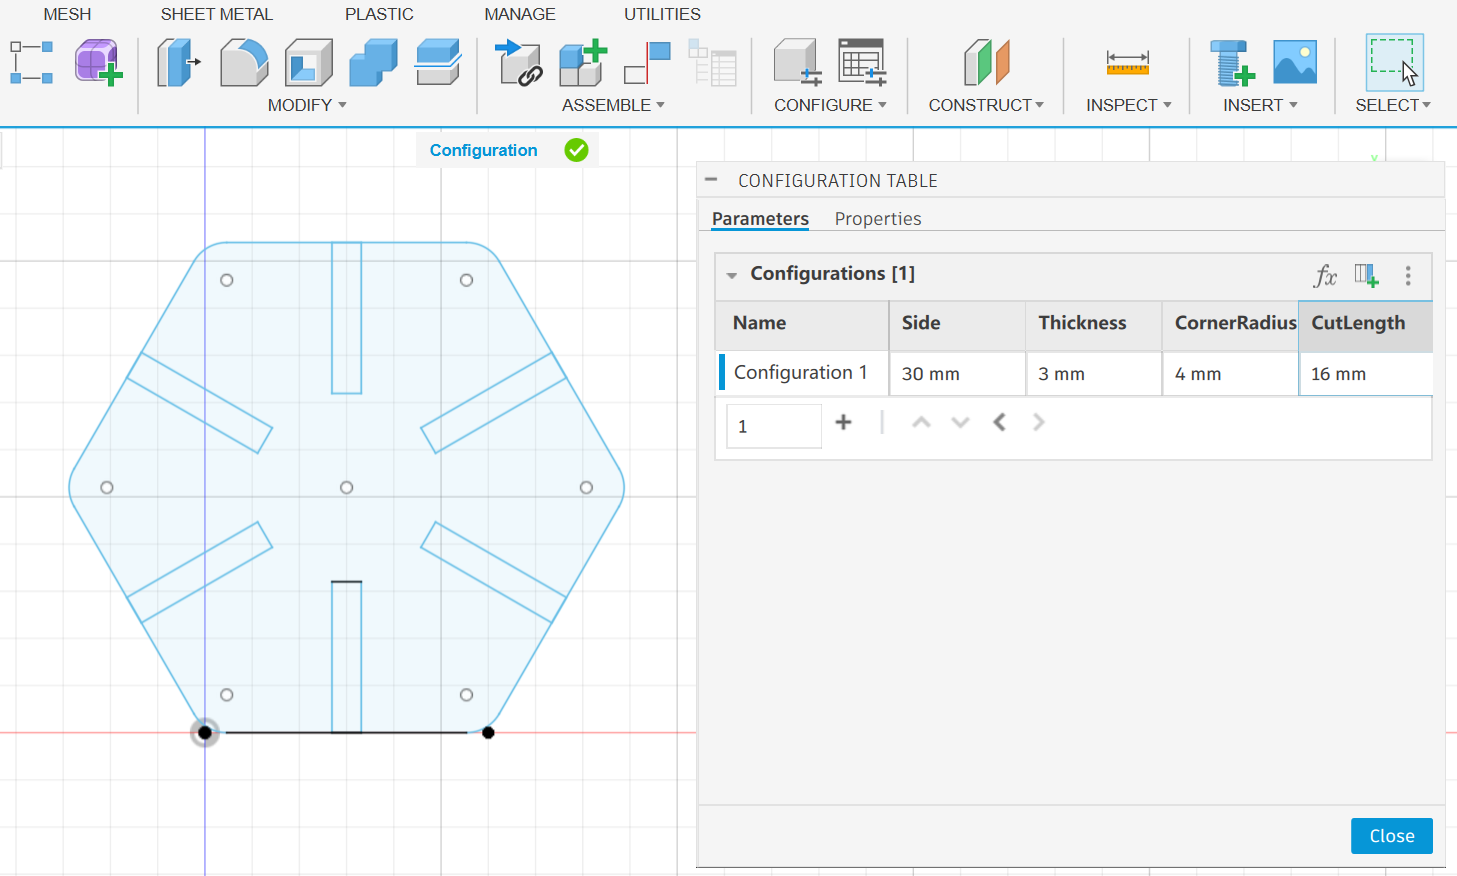The image size is (1457, 876).
Task: Expand the CONFIGURE dropdown menu
Action: pyautogui.click(x=830, y=105)
